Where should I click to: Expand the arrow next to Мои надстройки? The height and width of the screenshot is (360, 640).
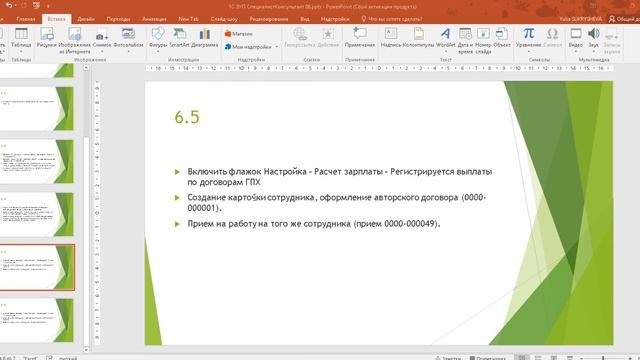point(277,47)
